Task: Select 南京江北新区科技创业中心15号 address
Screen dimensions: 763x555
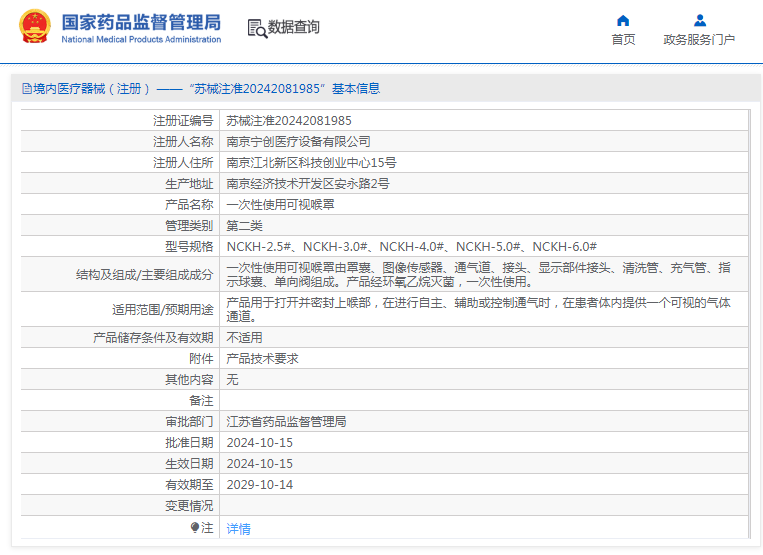Action: pos(311,162)
